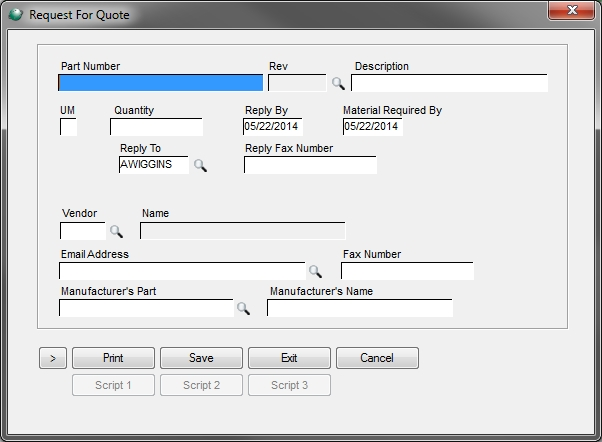This screenshot has width=602, height=442.
Task: Click the Cancel button
Action: [377, 358]
